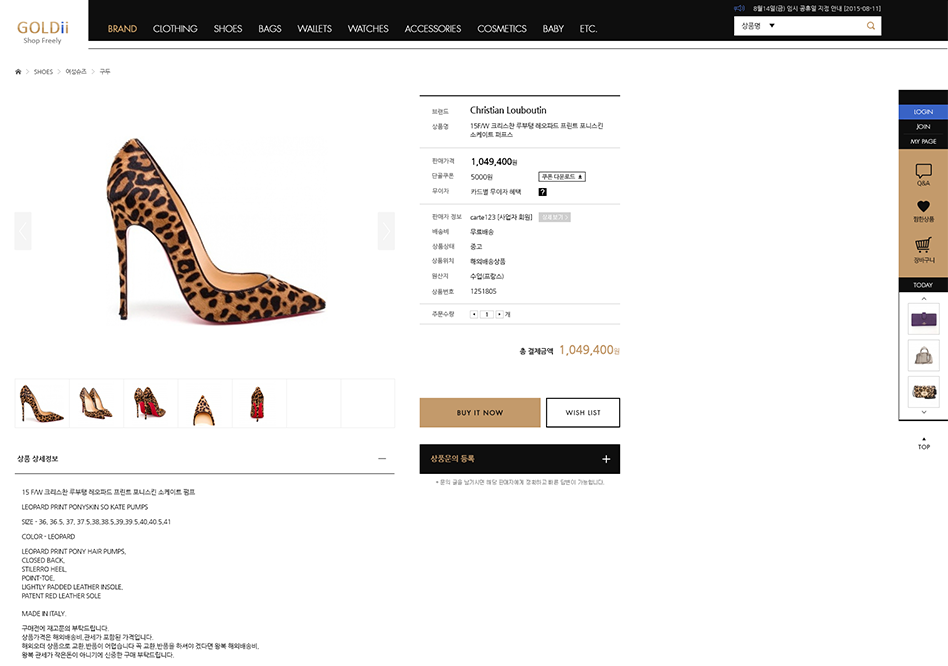Click the BUY IT NOW button
The image size is (948, 666).
(480, 413)
